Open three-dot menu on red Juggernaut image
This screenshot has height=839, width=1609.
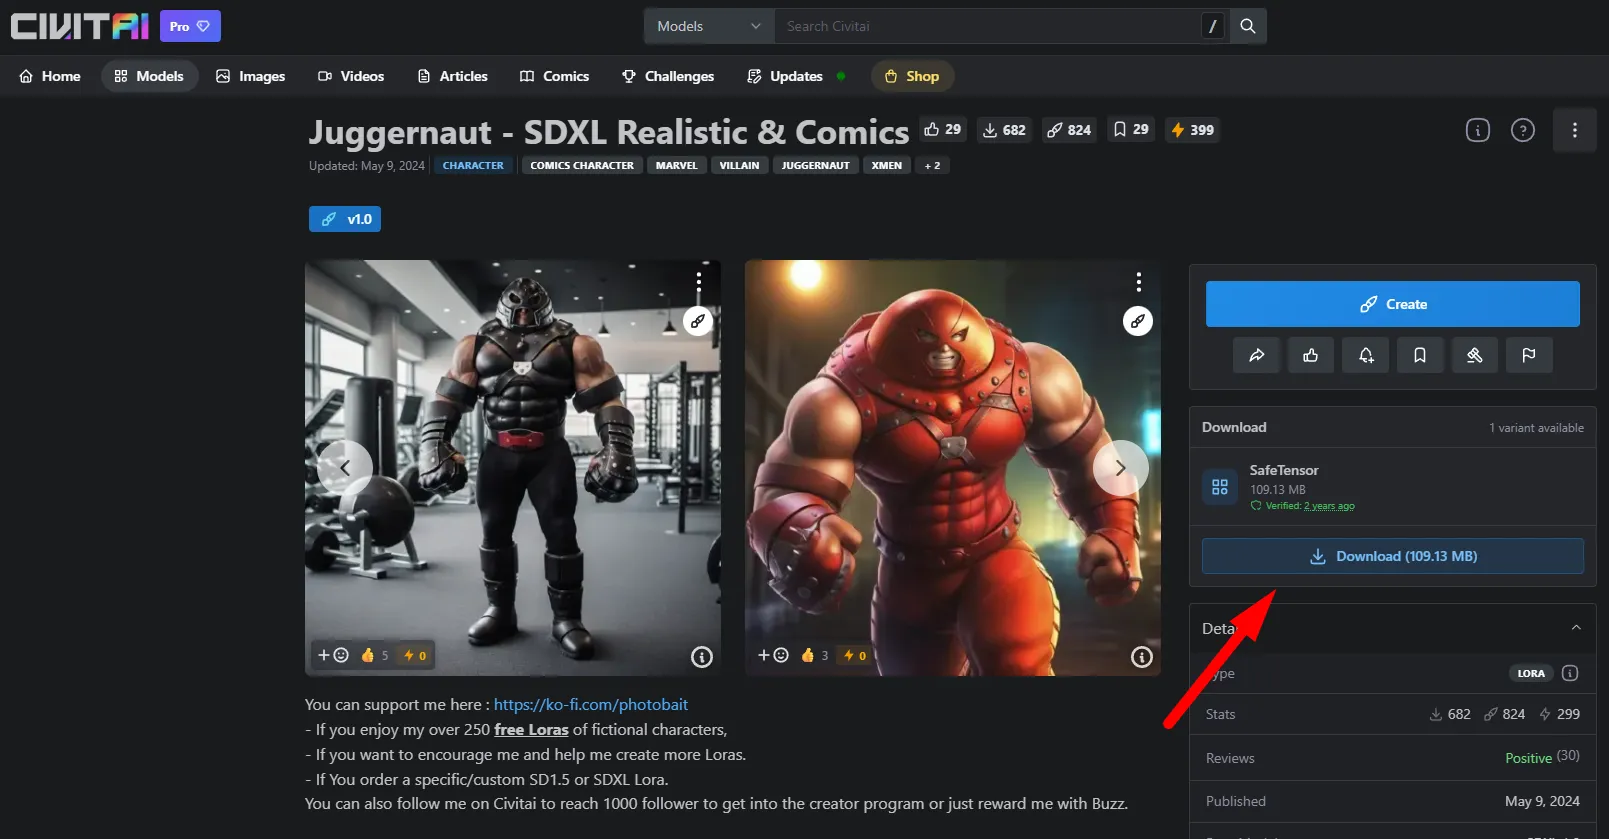click(1139, 281)
